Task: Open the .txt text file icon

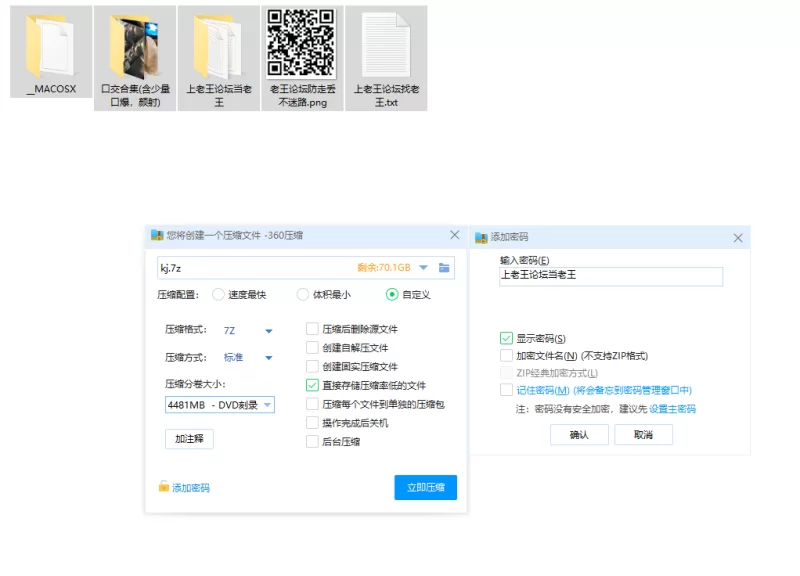Action: click(385, 46)
